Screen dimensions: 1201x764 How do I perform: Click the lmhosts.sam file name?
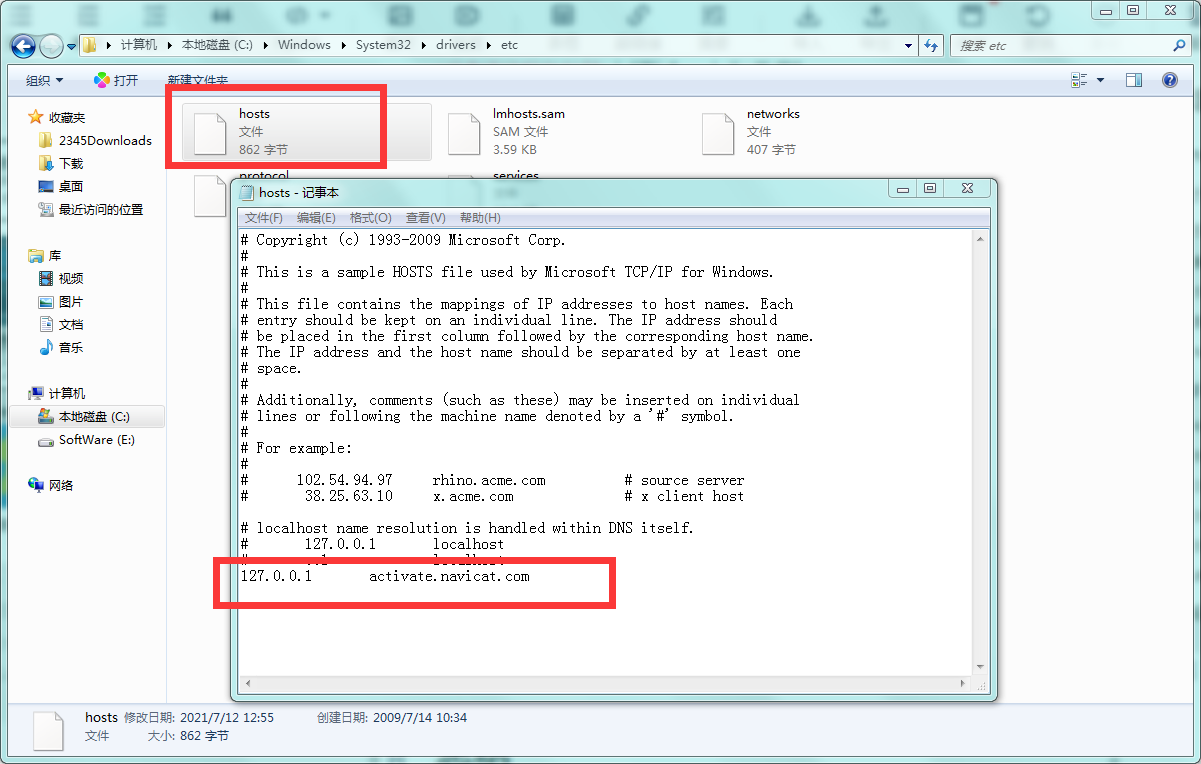click(x=529, y=114)
